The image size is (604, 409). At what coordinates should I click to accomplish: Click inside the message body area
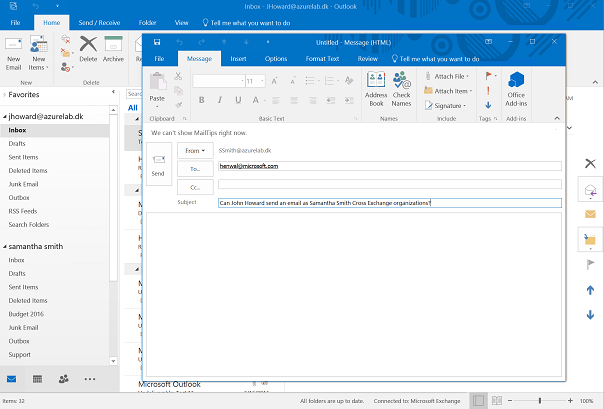(x=354, y=294)
